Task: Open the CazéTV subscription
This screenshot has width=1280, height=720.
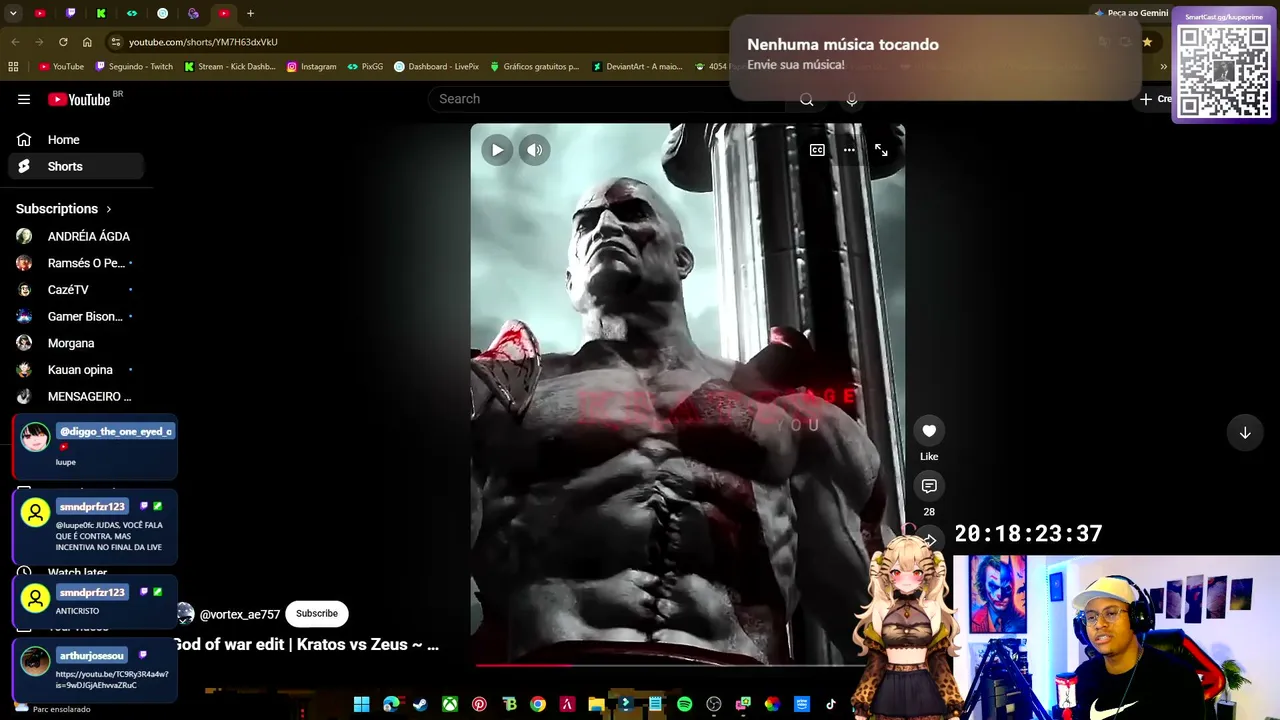Action: 76,290
